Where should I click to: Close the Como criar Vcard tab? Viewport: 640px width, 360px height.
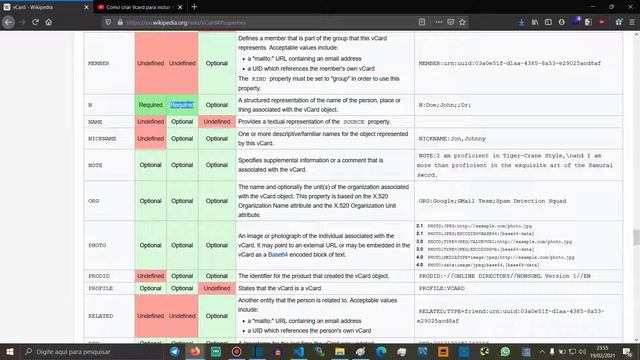tap(180, 7)
